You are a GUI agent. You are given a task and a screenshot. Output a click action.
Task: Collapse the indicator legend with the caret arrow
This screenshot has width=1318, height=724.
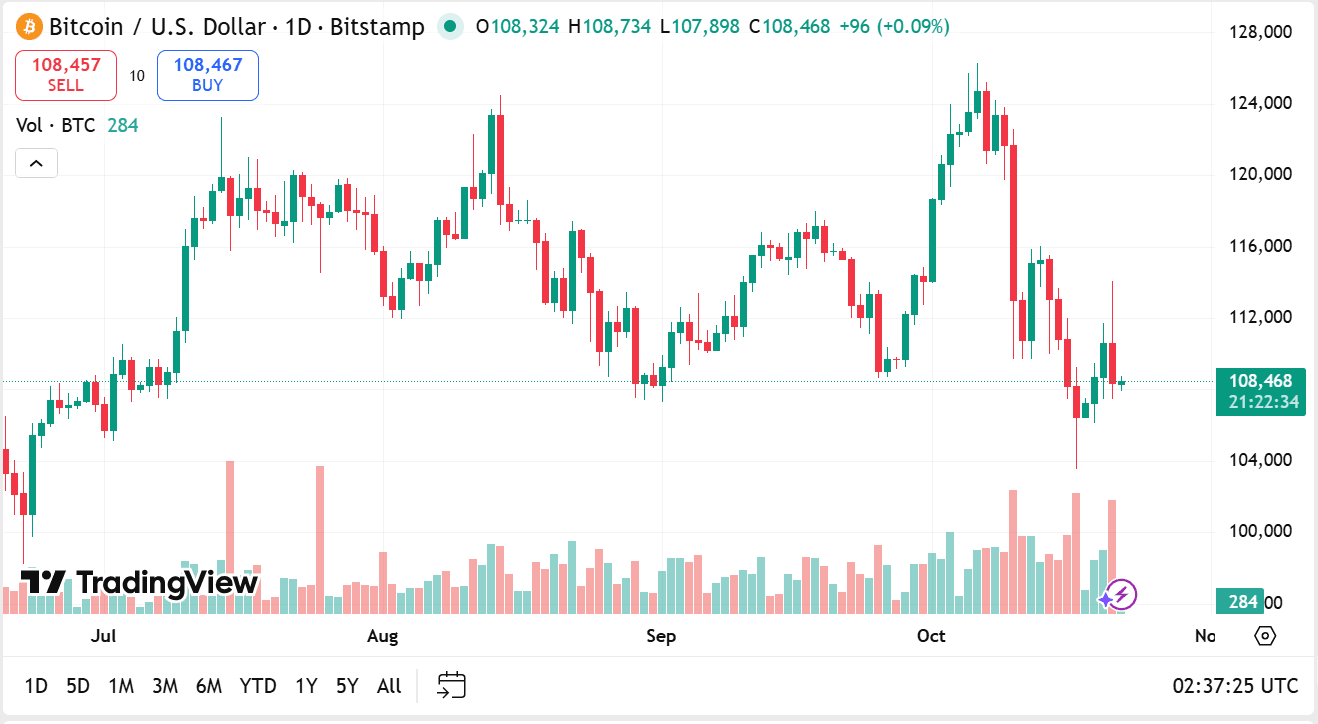coord(36,163)
